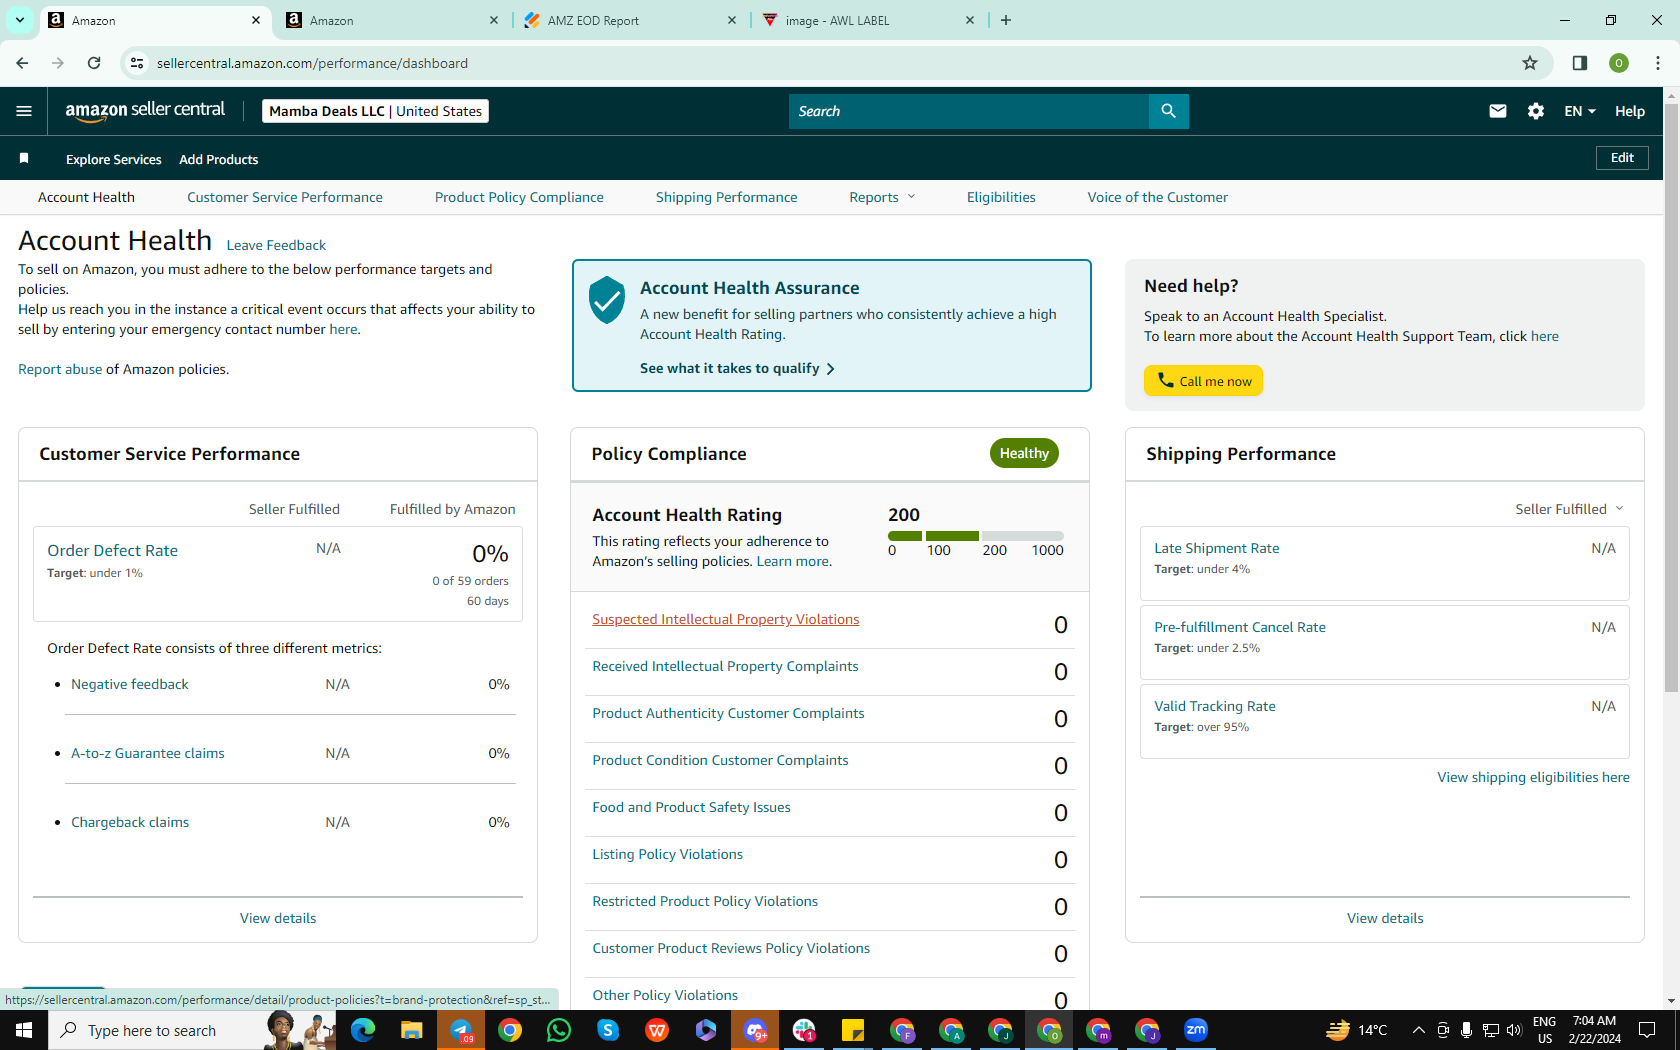Open the Chrome profile avatar
This screenshot has width=1680, height=1050.
(1618, 63)
